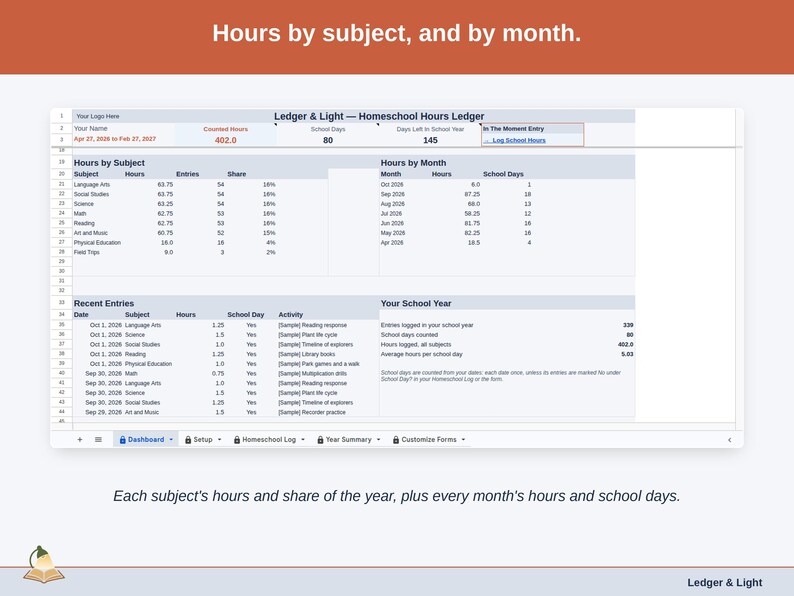Open the Setup tab dropdown arrow
This screenshot has height=596, width=794.
219,440
